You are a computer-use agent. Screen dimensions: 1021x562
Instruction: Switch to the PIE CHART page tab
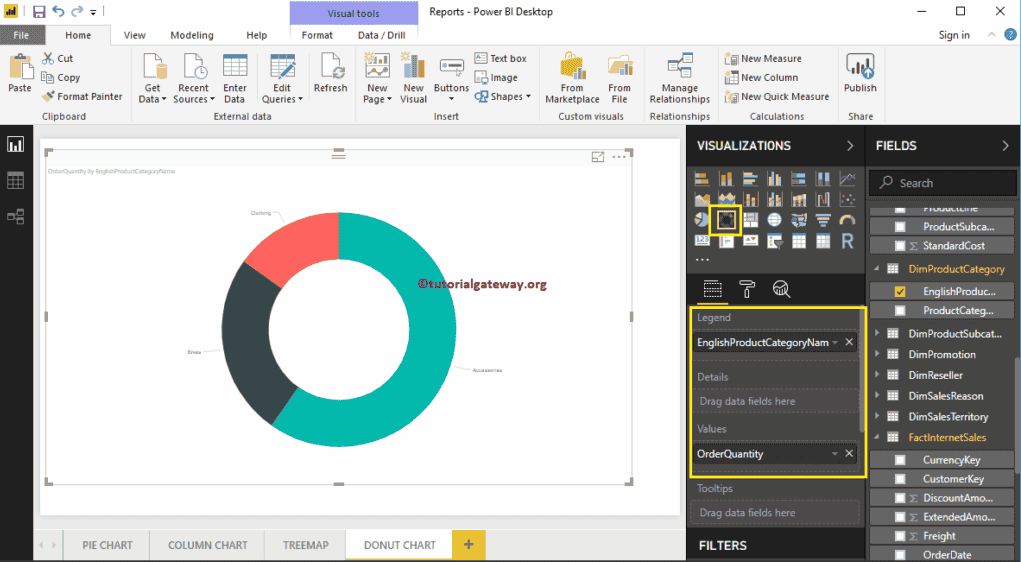(x=107, y=545)
